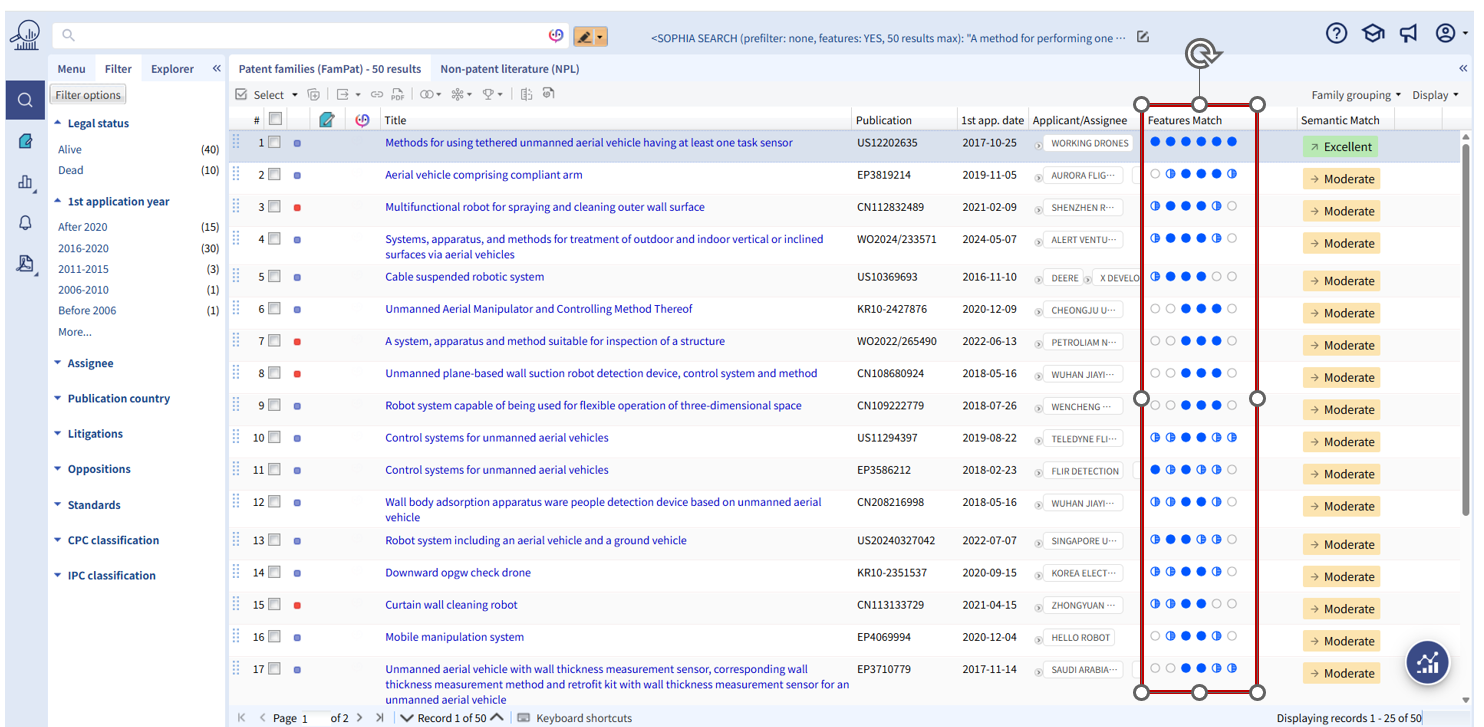Click the floating analytics chart button
Viewport: 1484px width, 727px height.
coord(1427,662)
